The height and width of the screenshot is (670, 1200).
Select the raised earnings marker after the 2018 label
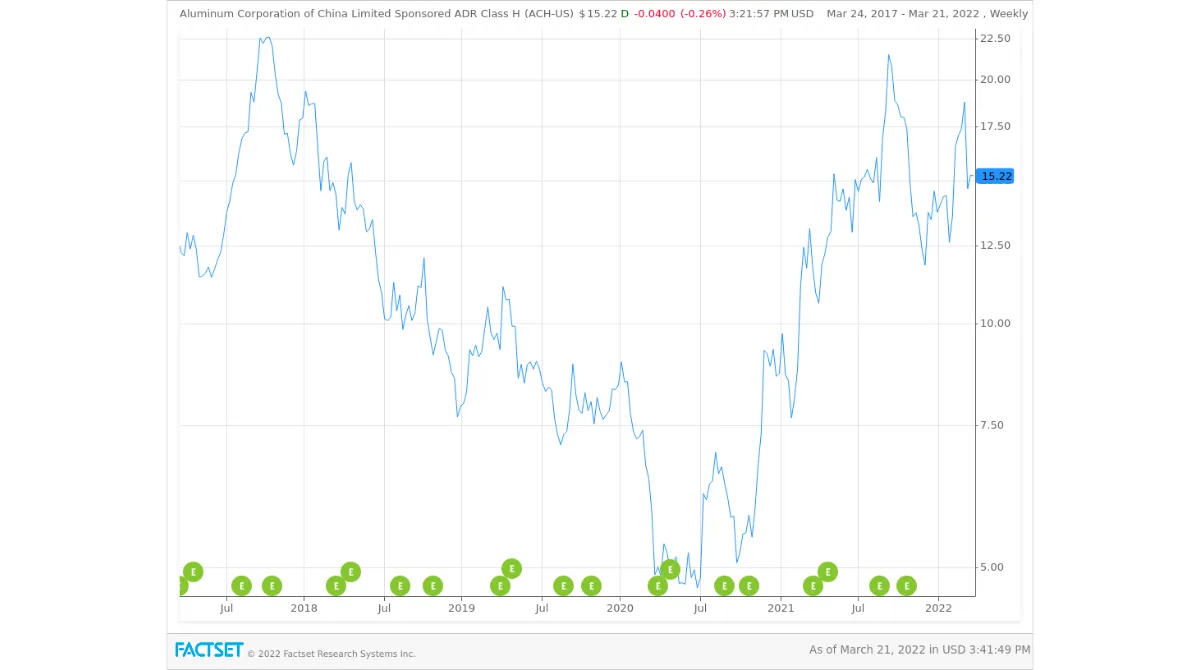coord(349,571)
